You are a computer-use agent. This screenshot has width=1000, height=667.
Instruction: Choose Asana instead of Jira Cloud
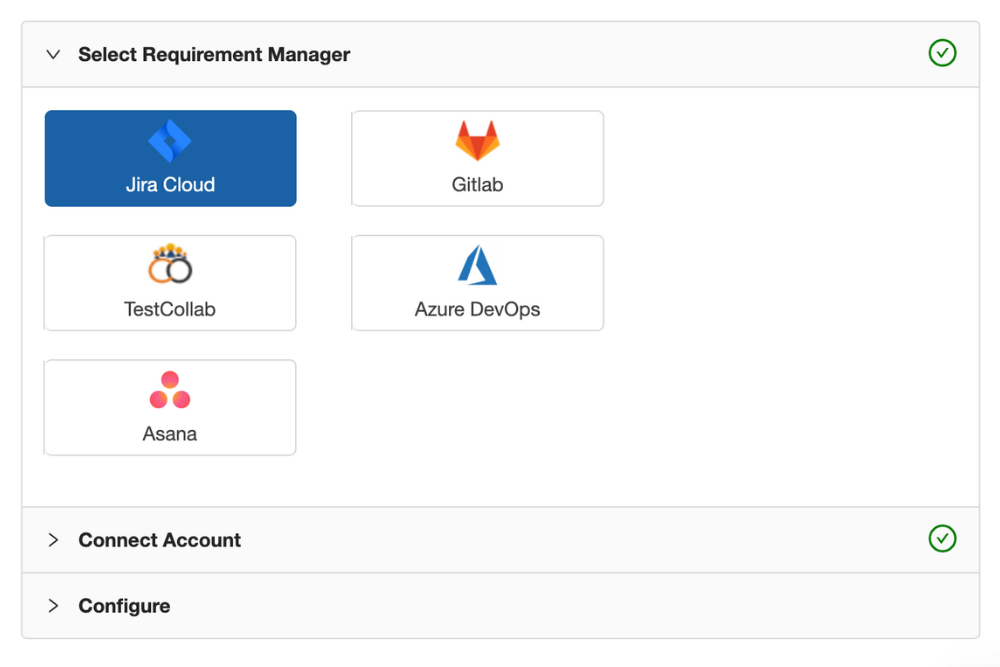click(x=170, y=407)
